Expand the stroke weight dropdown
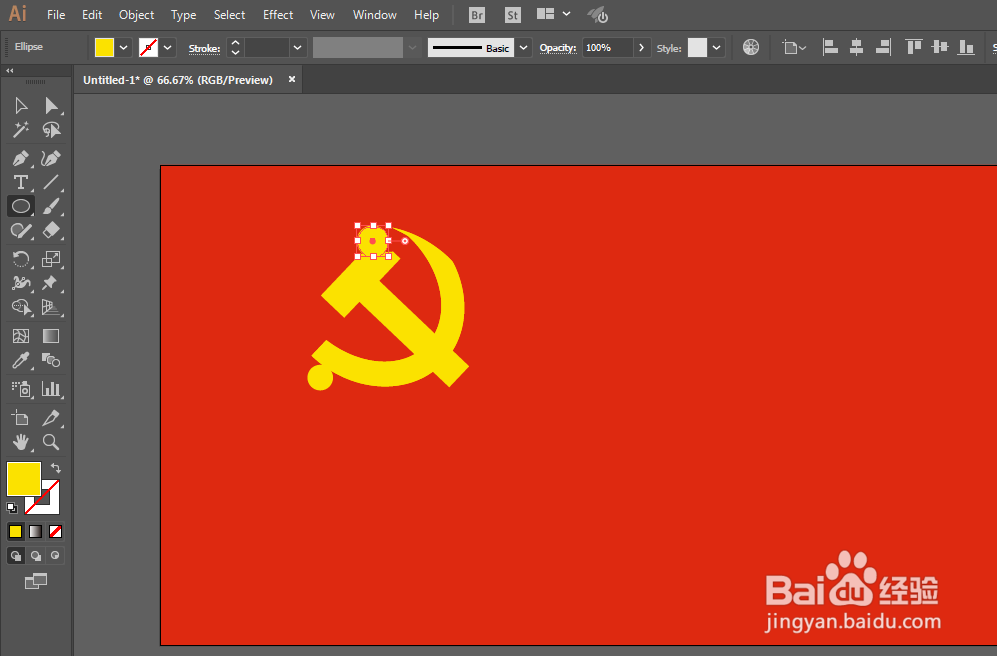 [x=298, y=48]
